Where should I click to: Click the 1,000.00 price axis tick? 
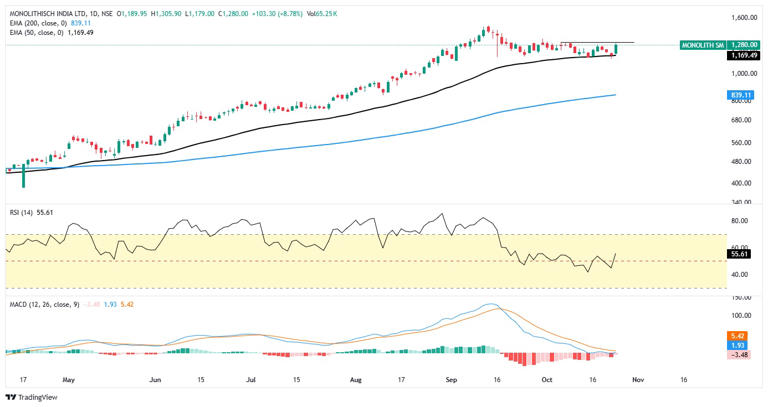coord(744,73)
